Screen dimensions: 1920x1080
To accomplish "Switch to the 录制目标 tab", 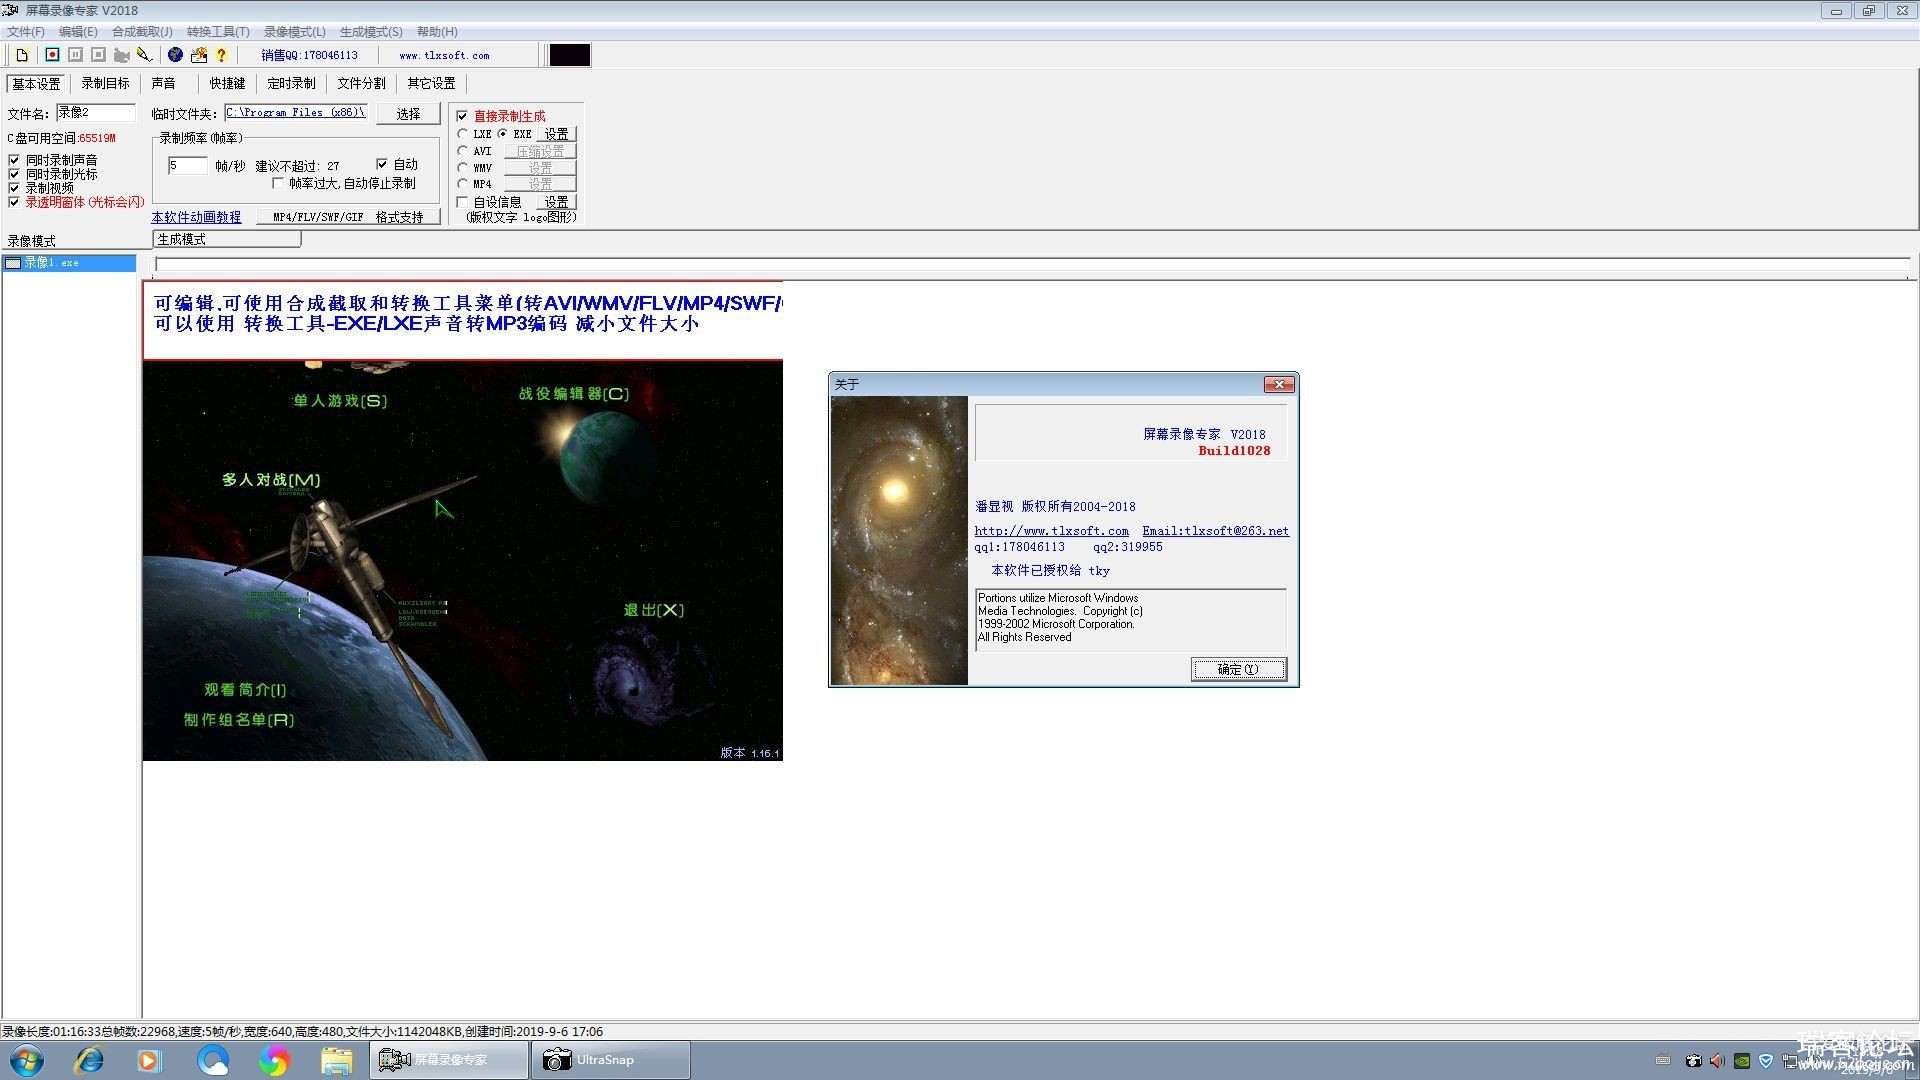I will point(105,84).
